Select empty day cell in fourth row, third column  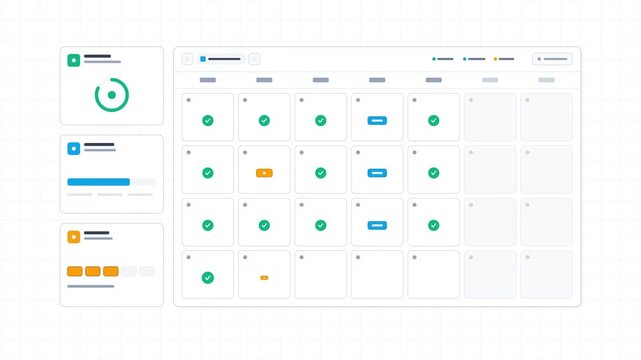click(320, 275)
